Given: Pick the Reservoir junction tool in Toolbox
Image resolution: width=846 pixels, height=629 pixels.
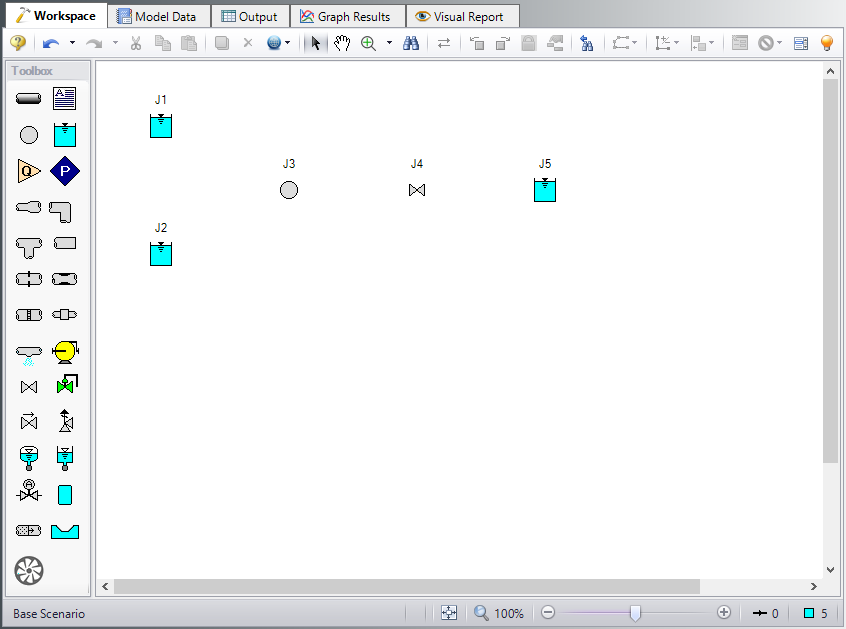Looking at the screenshot, I should coord(65,134).
